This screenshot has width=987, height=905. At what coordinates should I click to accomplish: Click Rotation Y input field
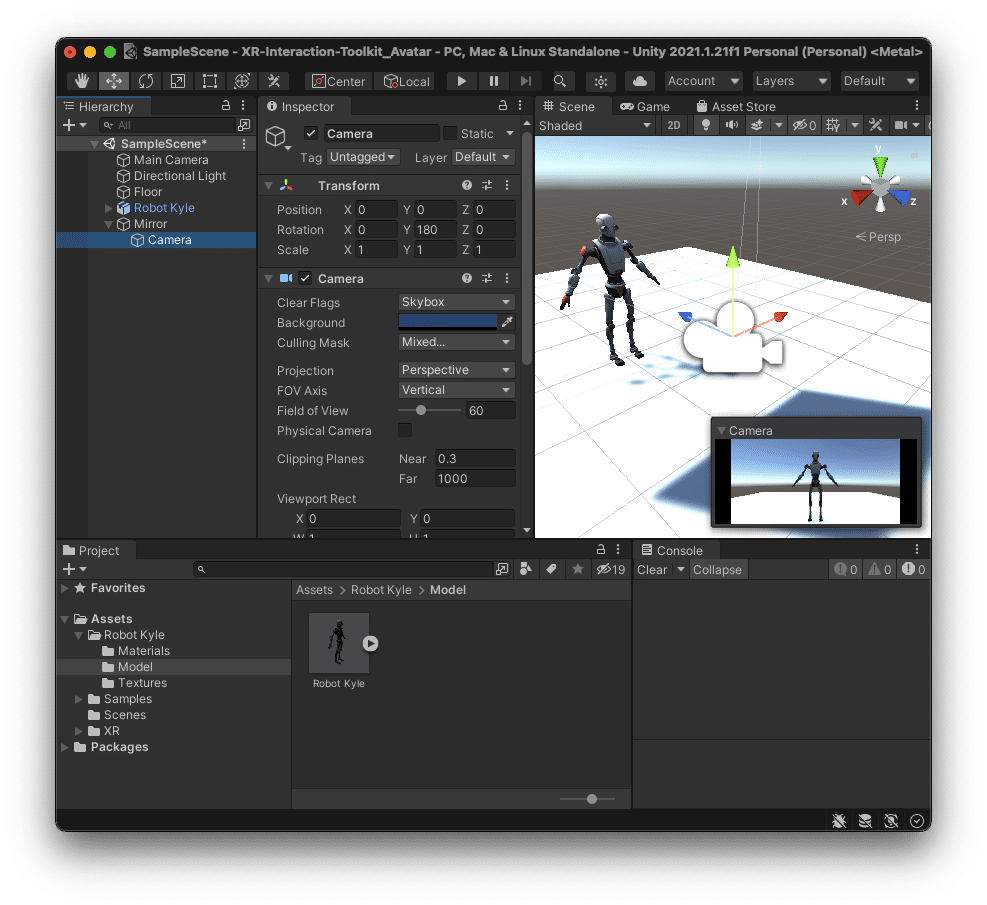point(434,230)
